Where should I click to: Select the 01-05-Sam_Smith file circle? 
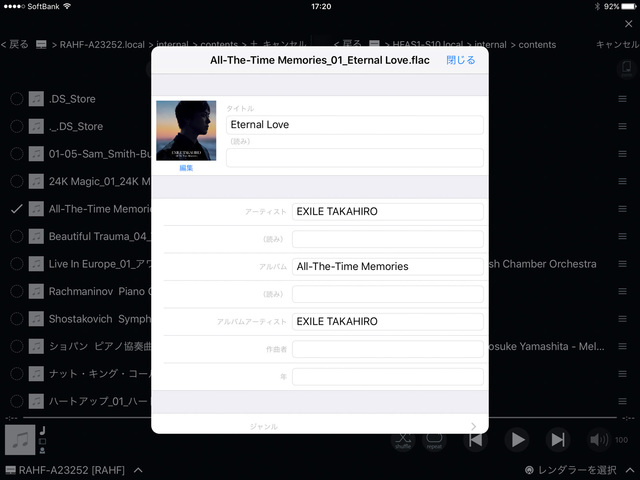tap(17, 154)
